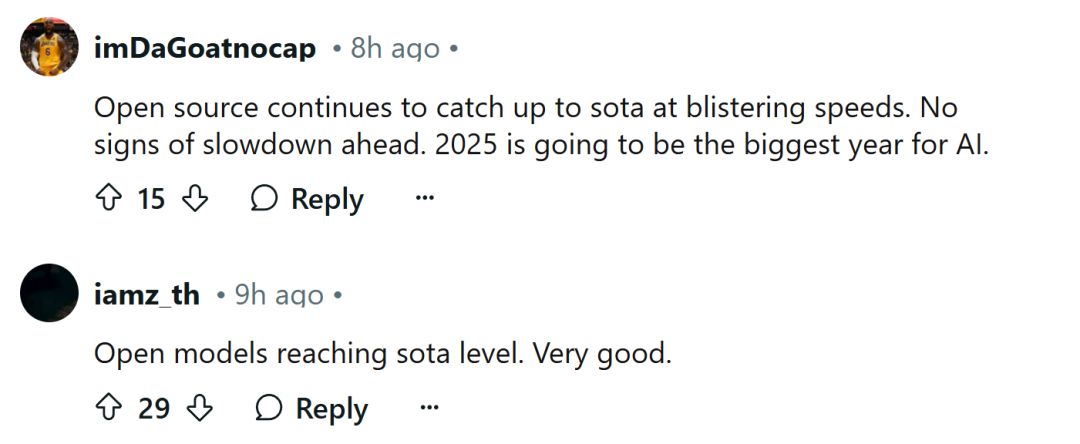This screenshot has height=444, width=1080.
Task: Visit the iamz_th user profile
Action: coord(147,295)
